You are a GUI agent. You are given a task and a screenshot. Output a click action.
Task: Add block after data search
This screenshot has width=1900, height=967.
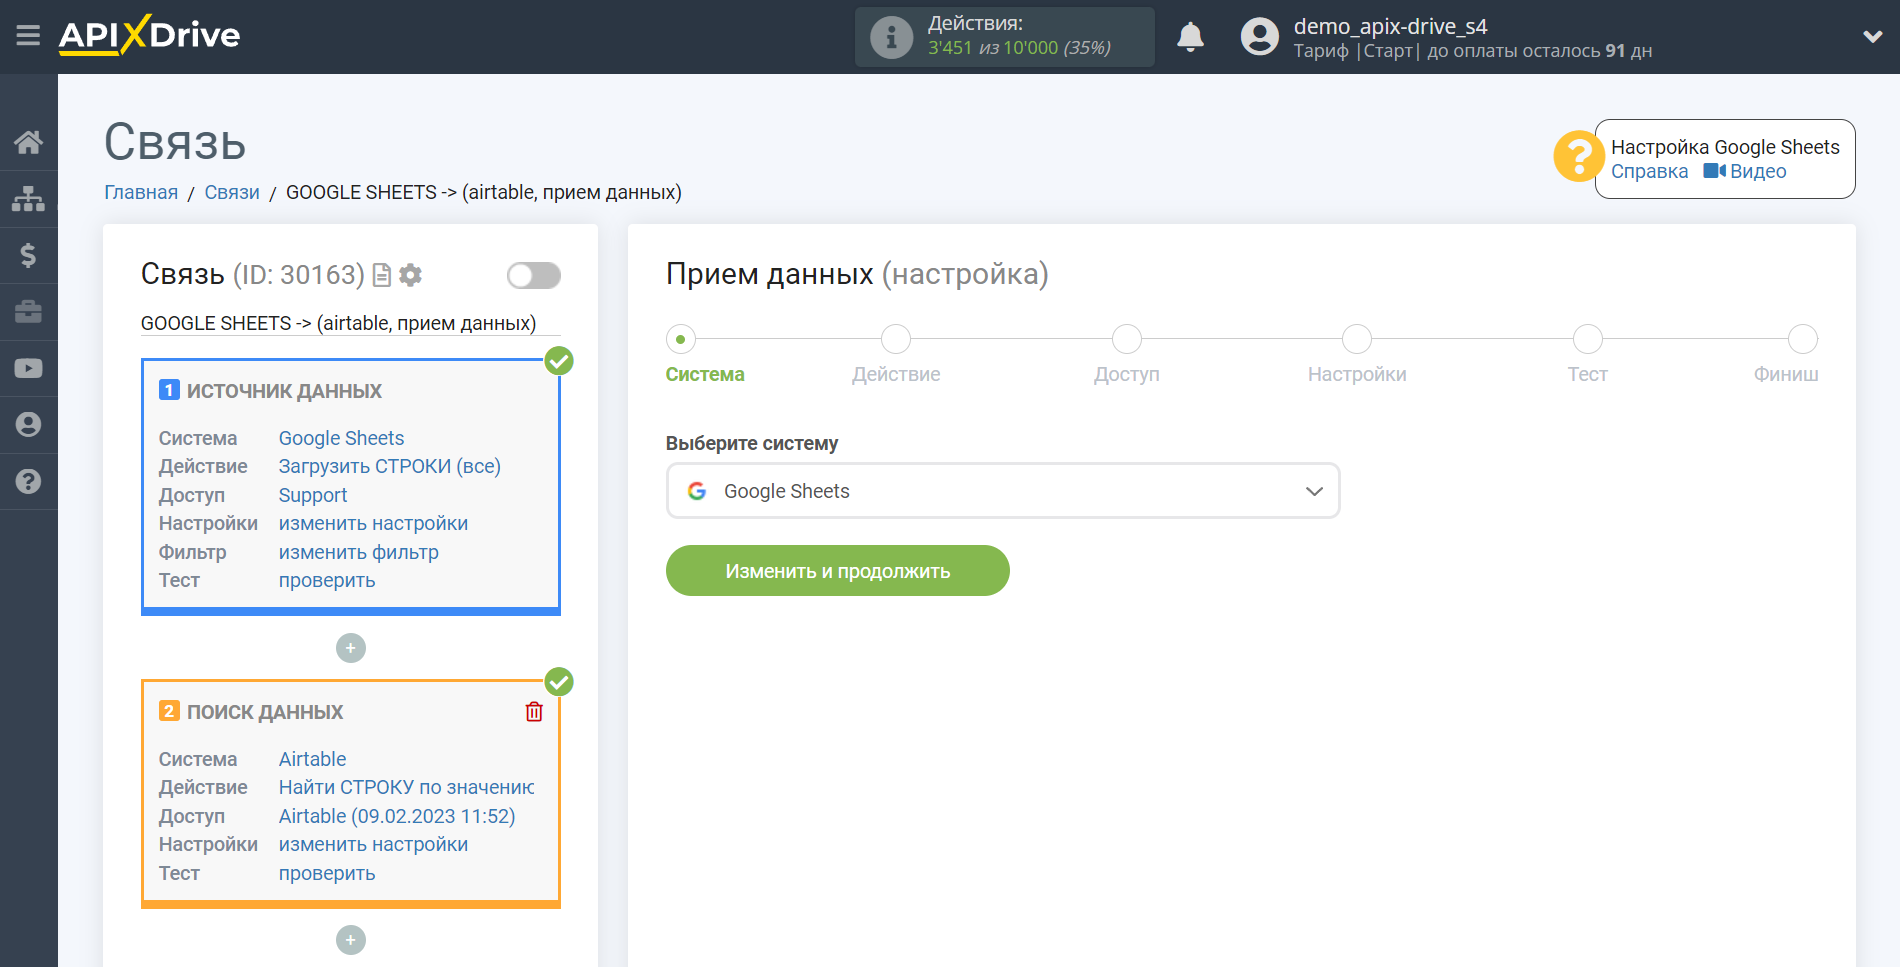(x=350, y=940)
